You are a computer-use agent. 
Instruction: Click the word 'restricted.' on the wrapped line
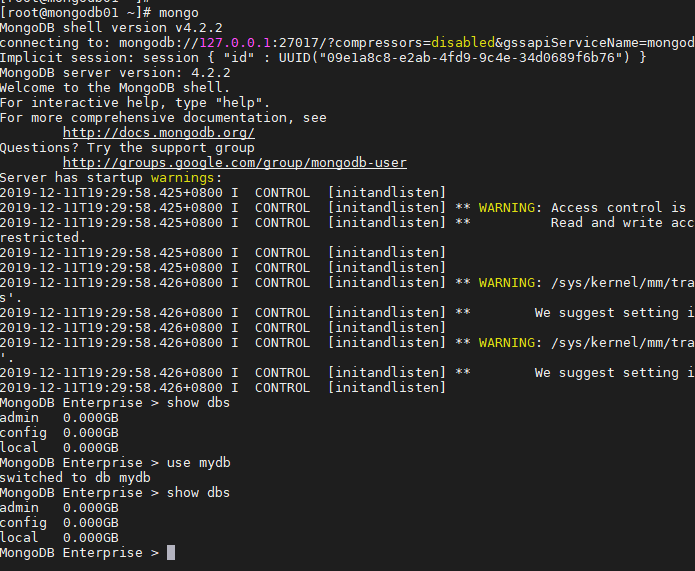click(x=43, y=238)
